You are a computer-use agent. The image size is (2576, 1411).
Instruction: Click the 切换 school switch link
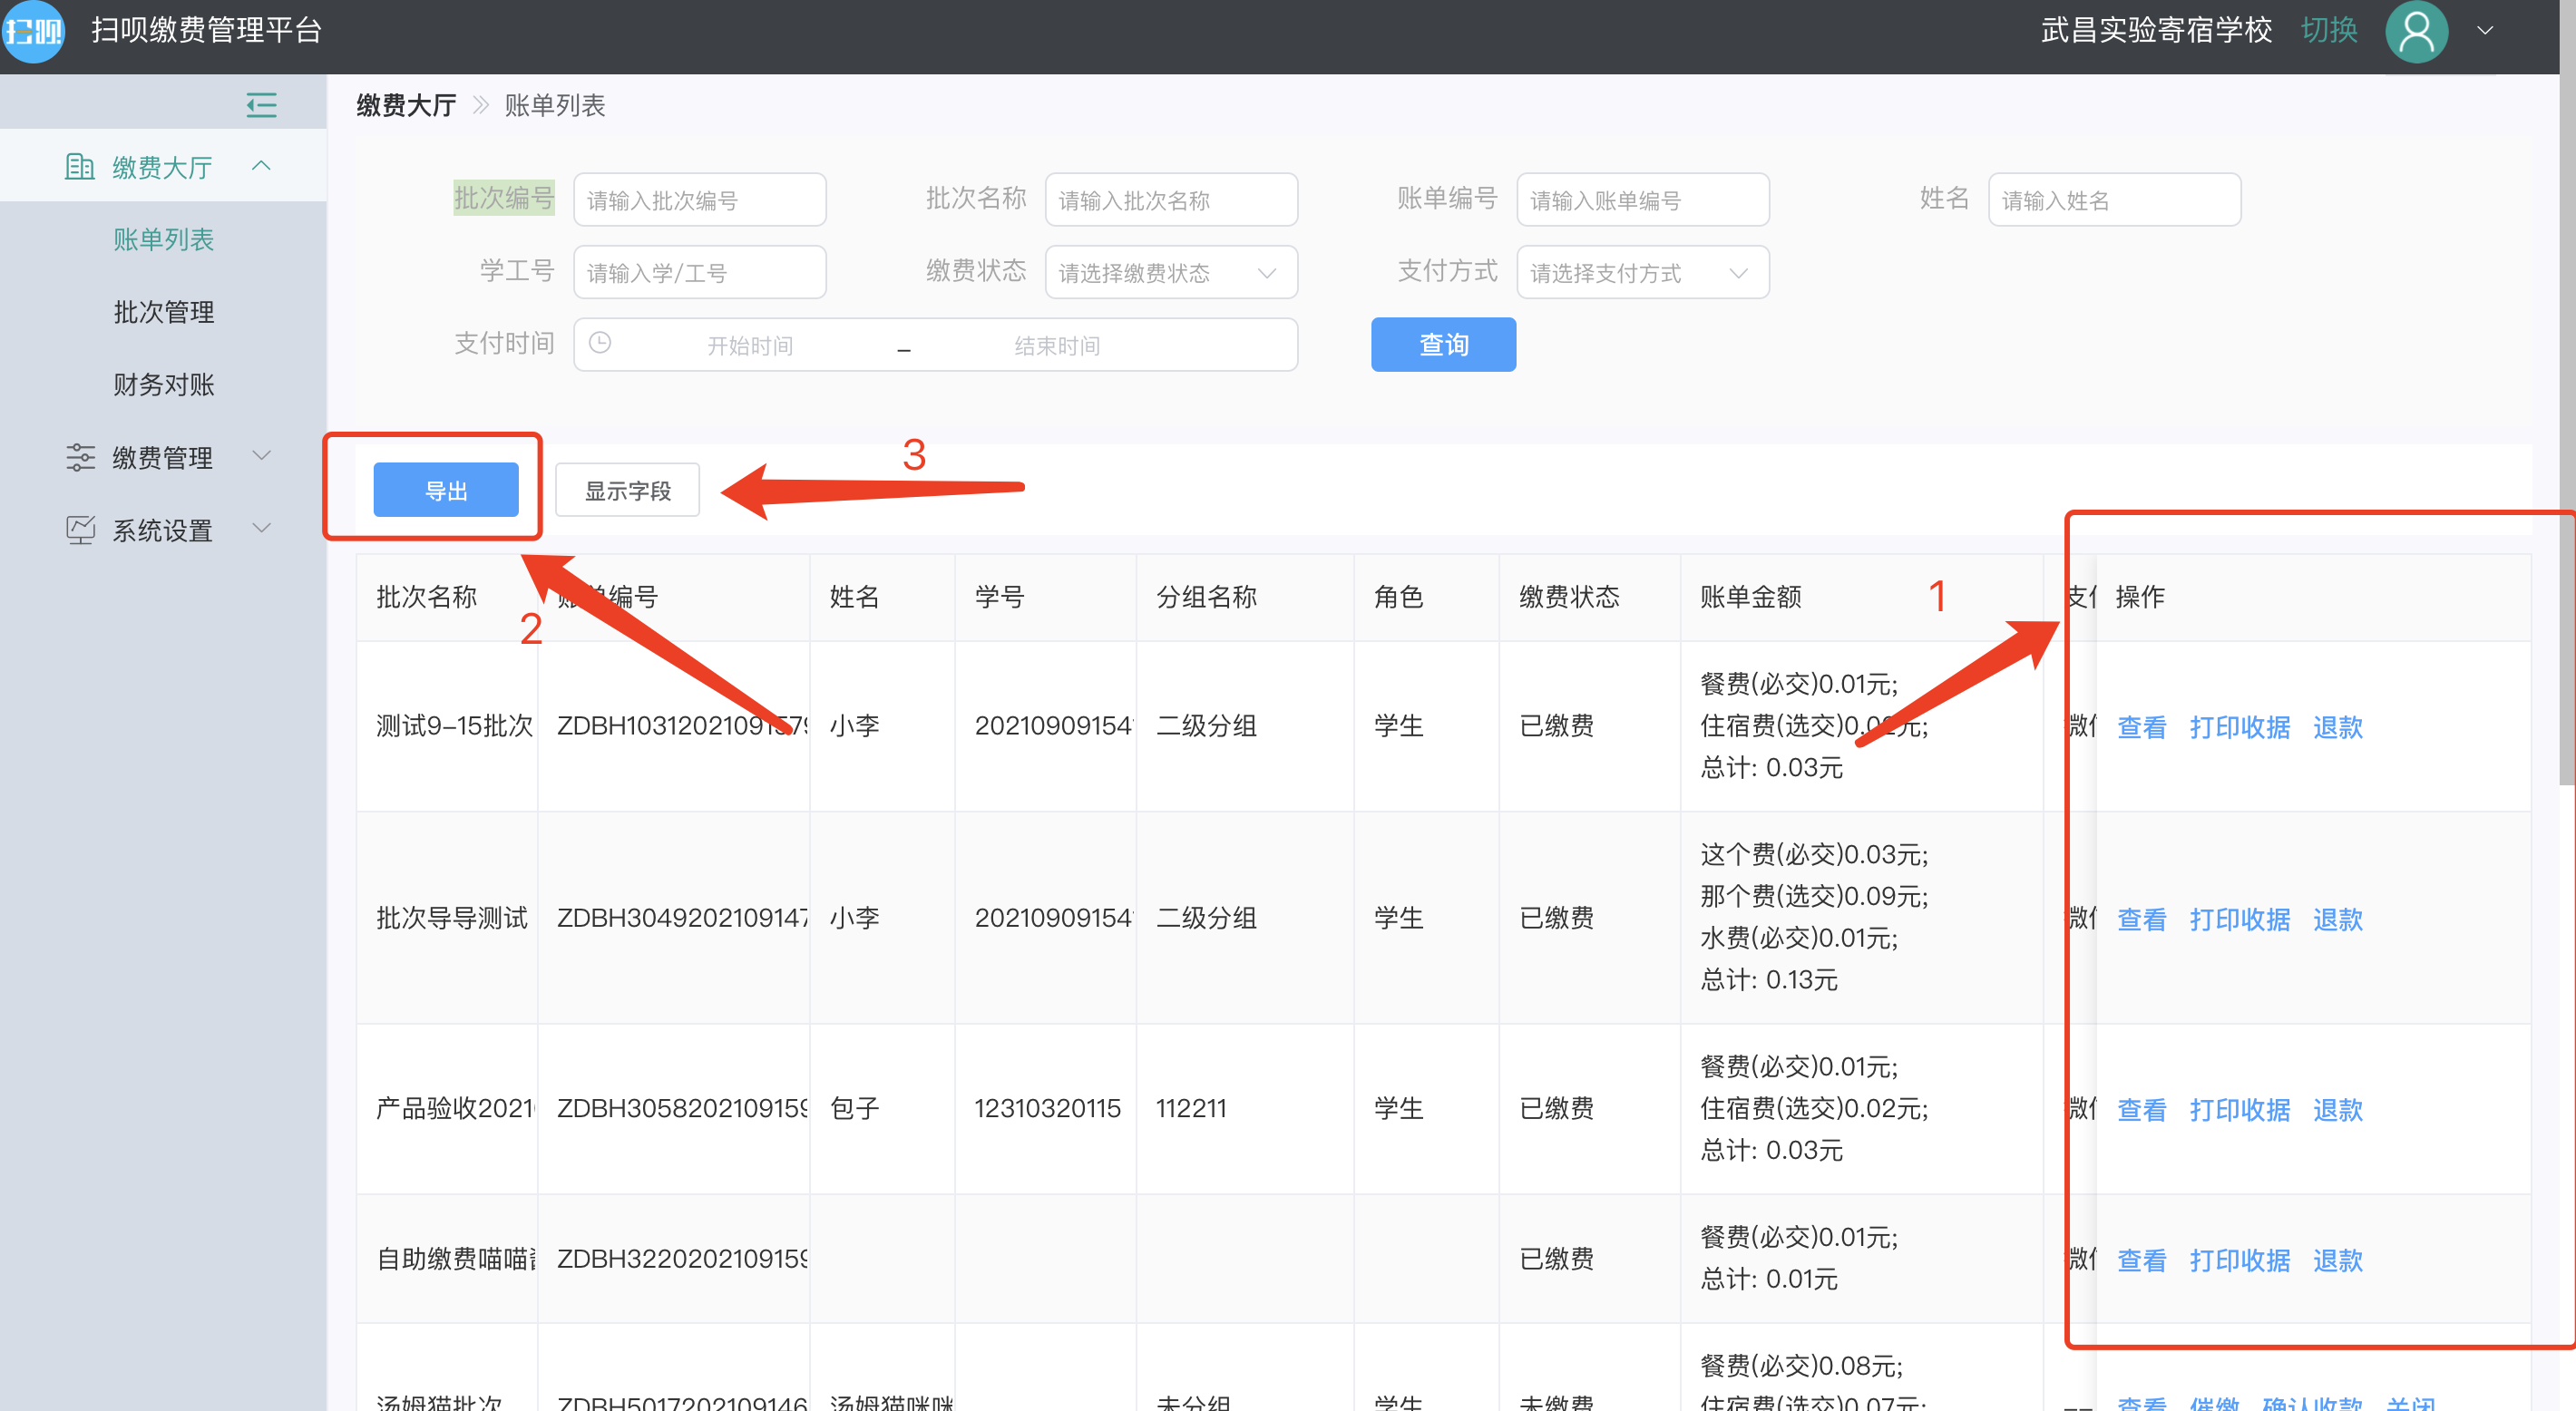(2329, 30)
